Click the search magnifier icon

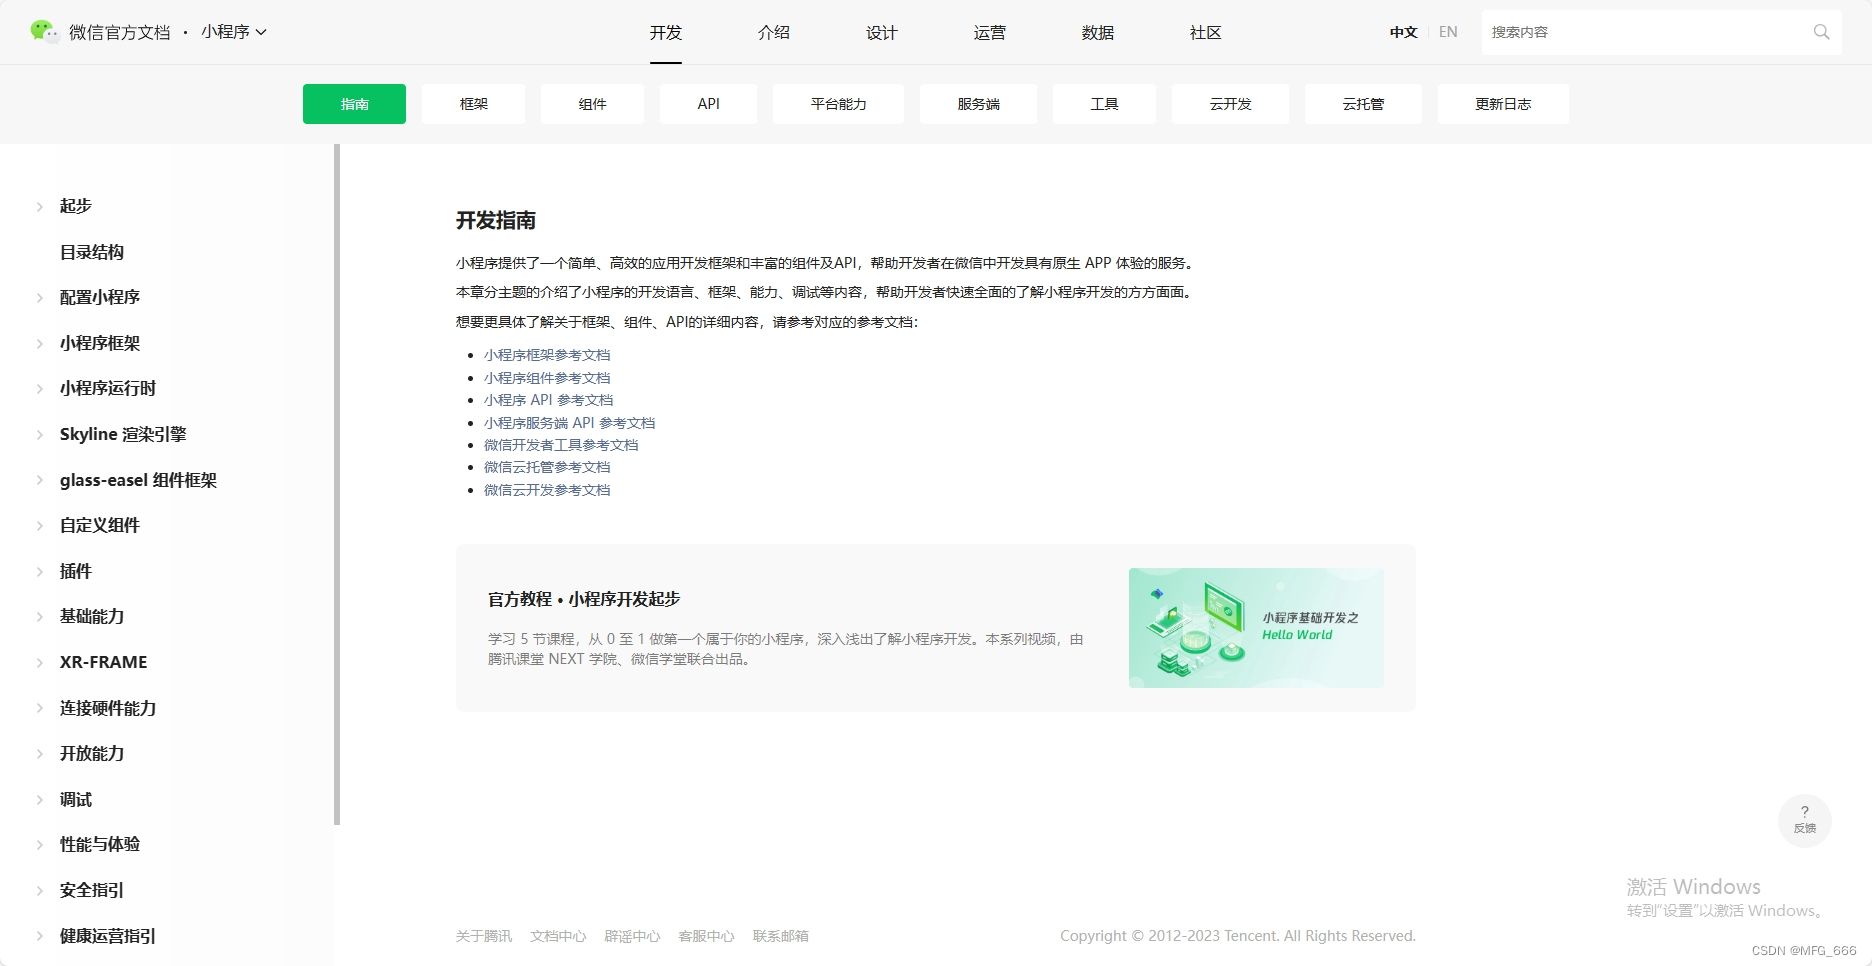[1821, 32]
